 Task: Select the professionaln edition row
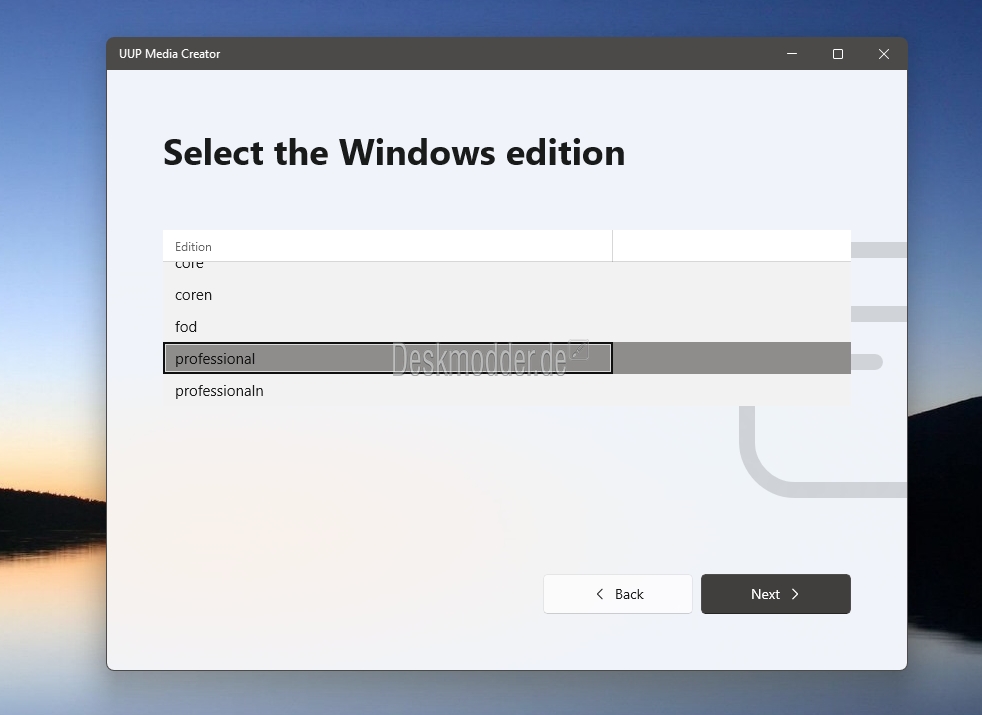[x=507, y=390]
